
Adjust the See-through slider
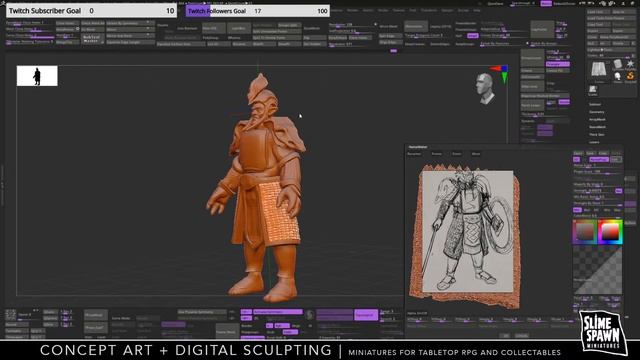pos(523,4)
